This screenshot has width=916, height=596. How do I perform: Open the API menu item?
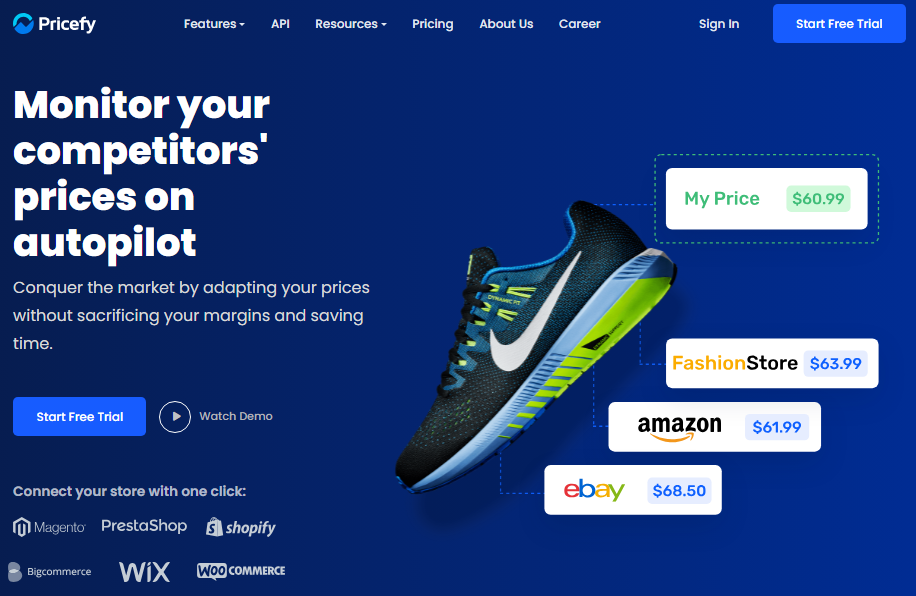[280, 24]
